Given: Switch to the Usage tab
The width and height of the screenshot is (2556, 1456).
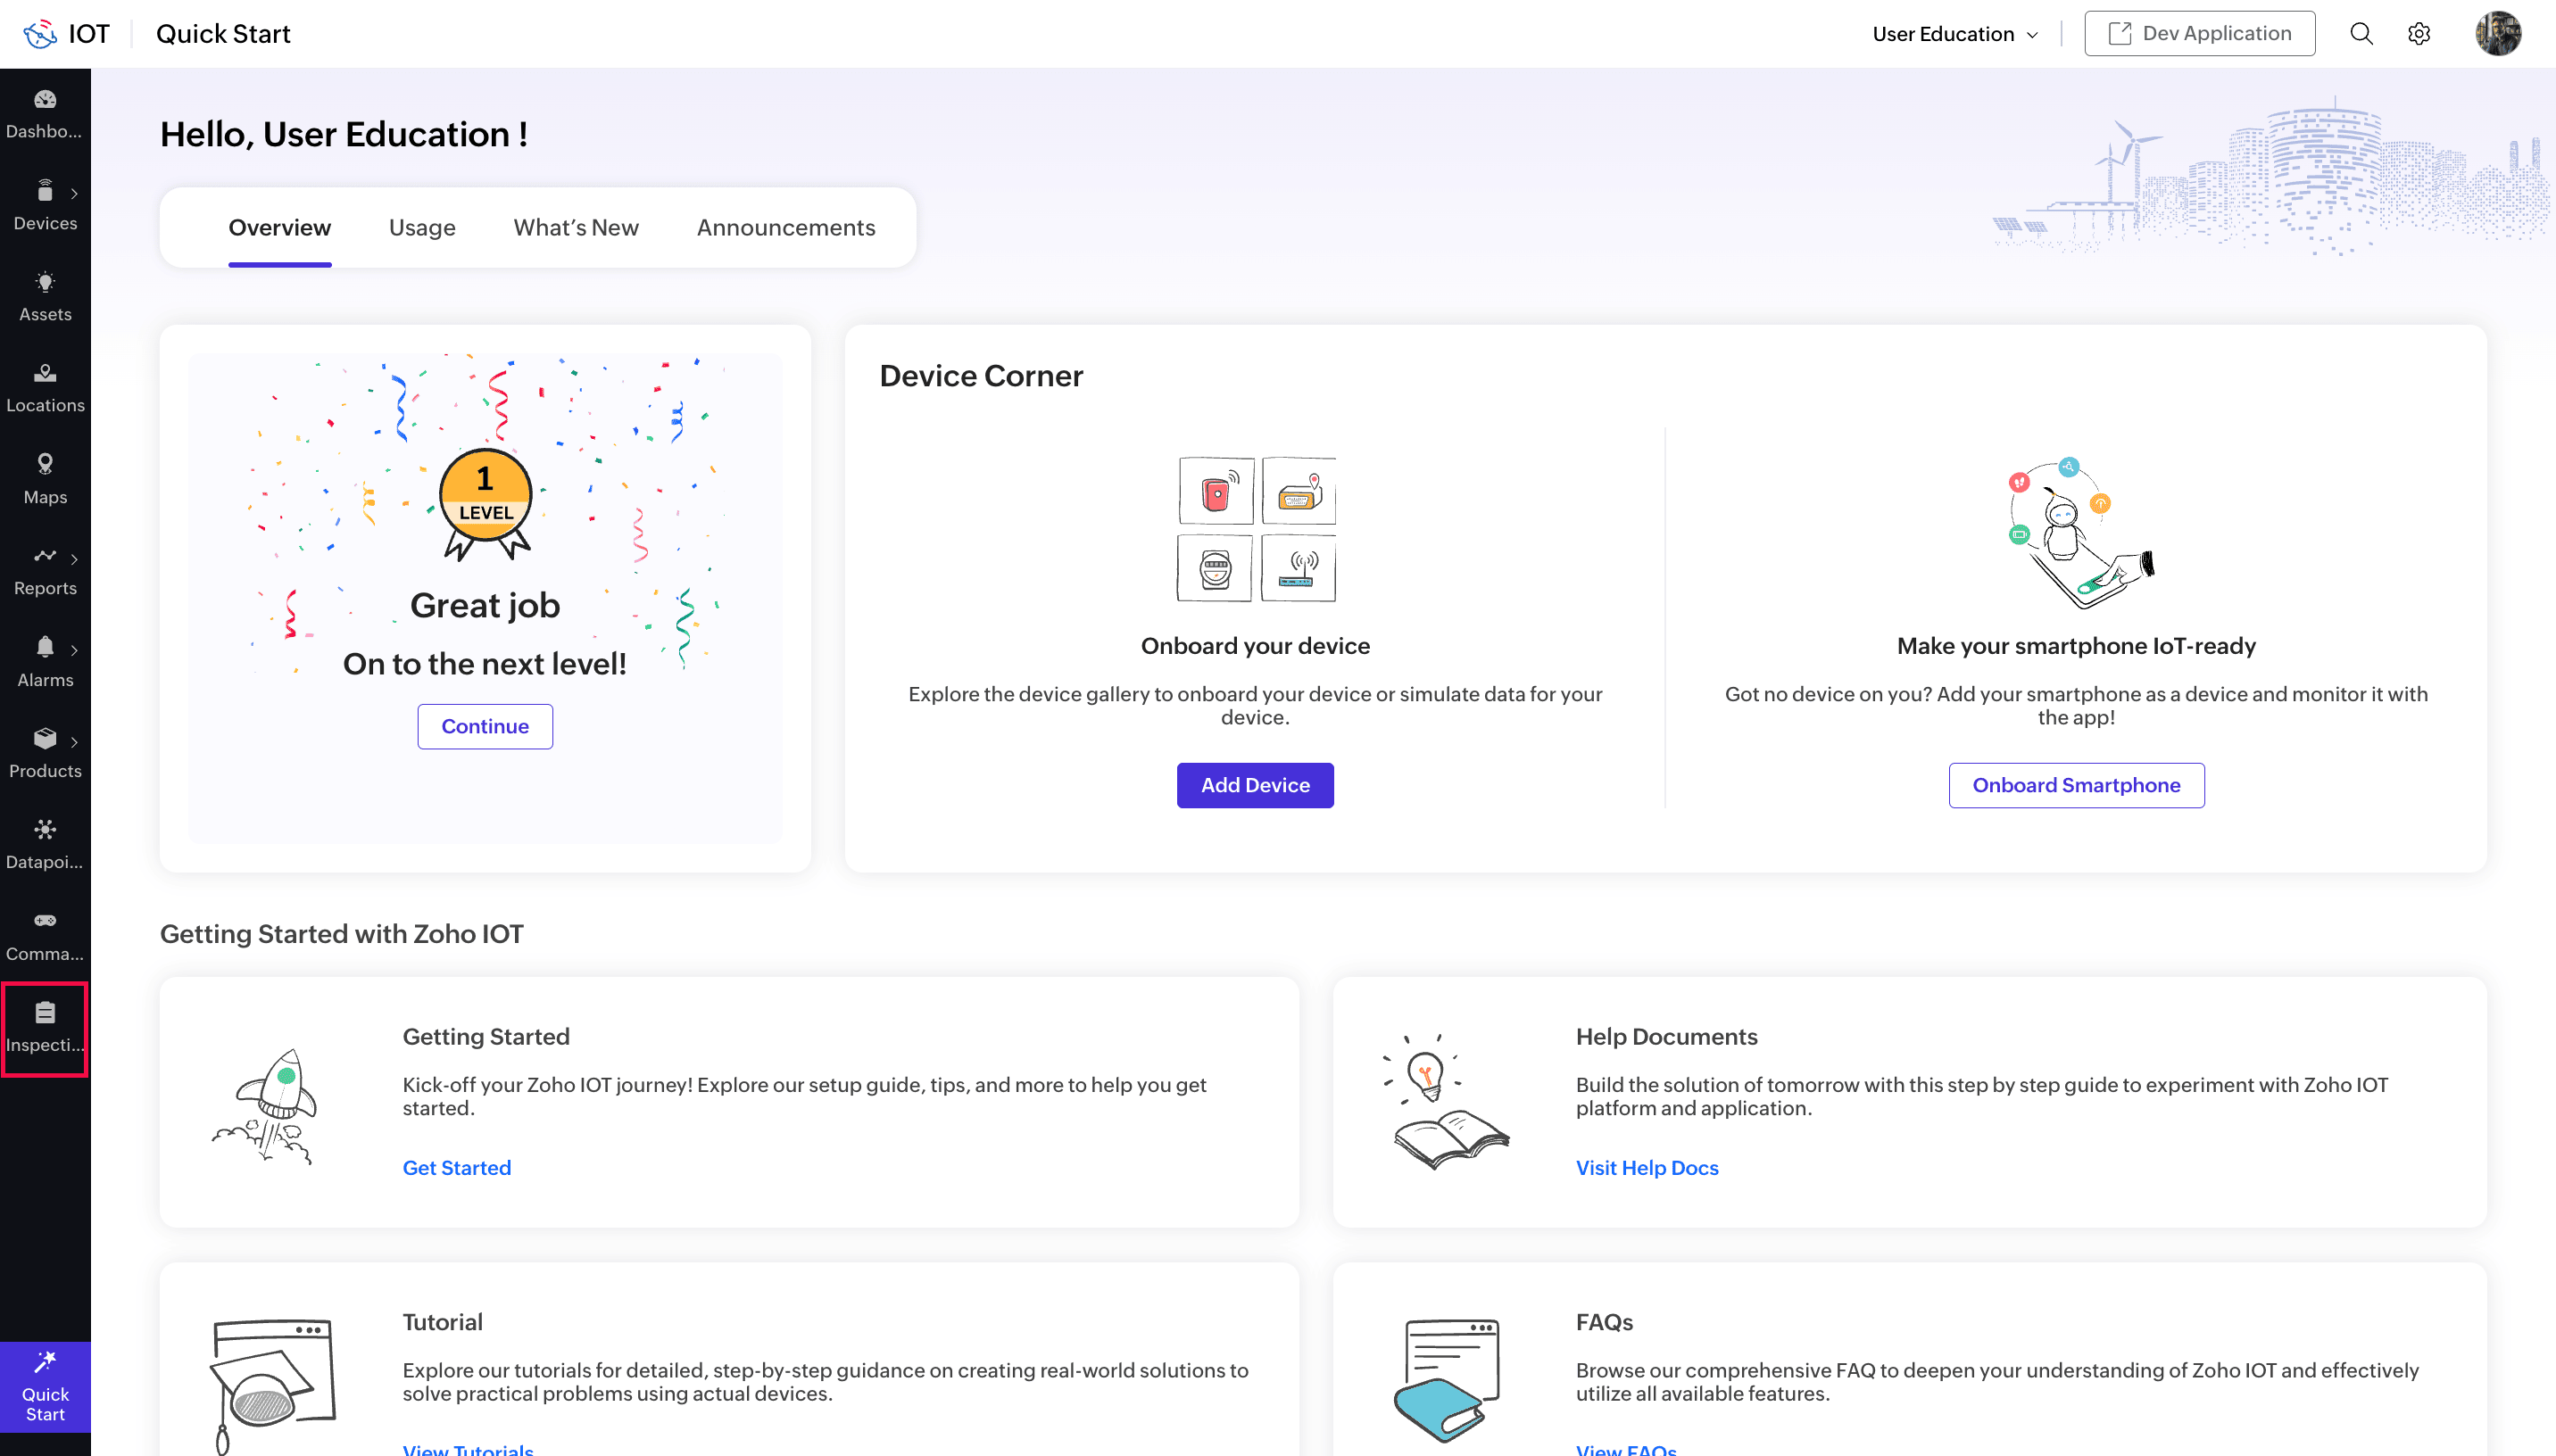Looking at the screenshot, I should click(x=422, y=227).
